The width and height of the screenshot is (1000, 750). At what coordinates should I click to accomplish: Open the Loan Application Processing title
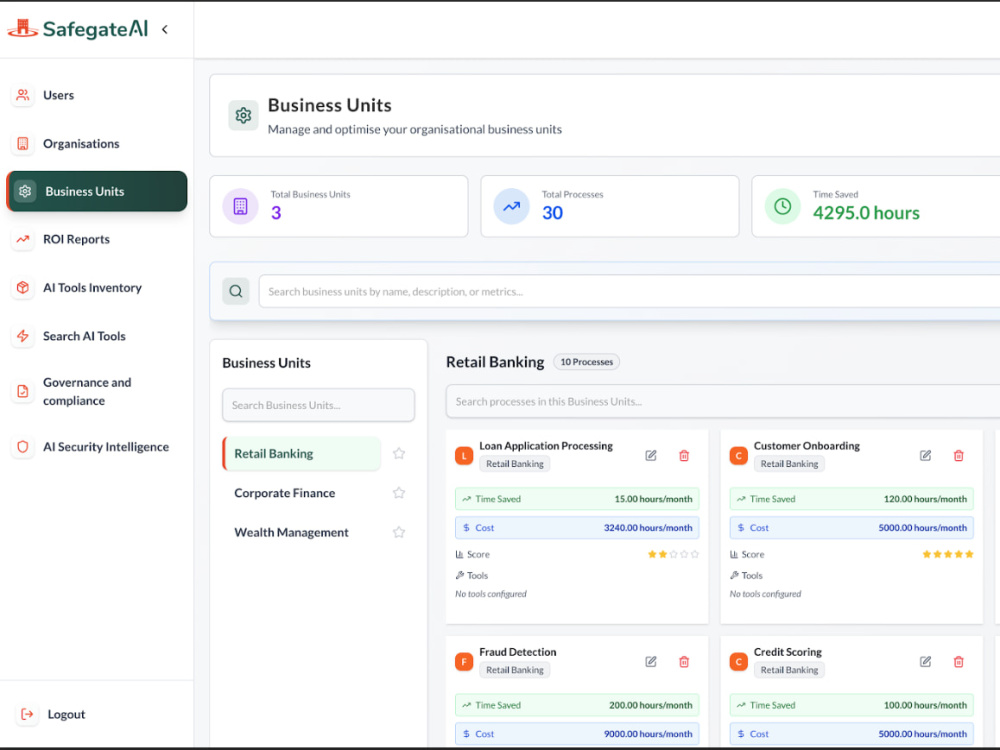pos(546,446)
